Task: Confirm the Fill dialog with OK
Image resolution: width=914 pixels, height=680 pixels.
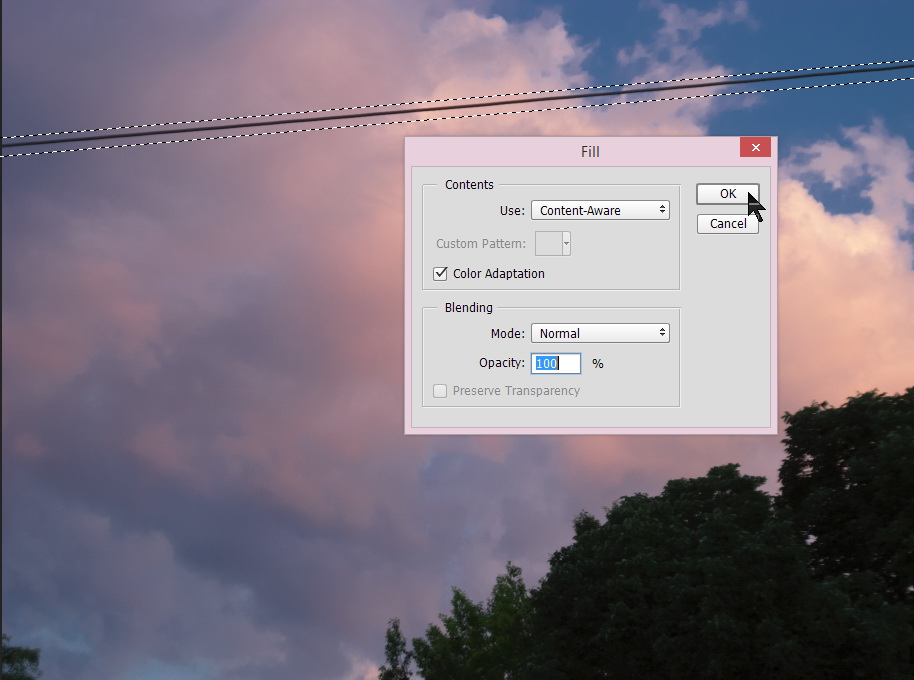Action: click(x=727, y=194)
